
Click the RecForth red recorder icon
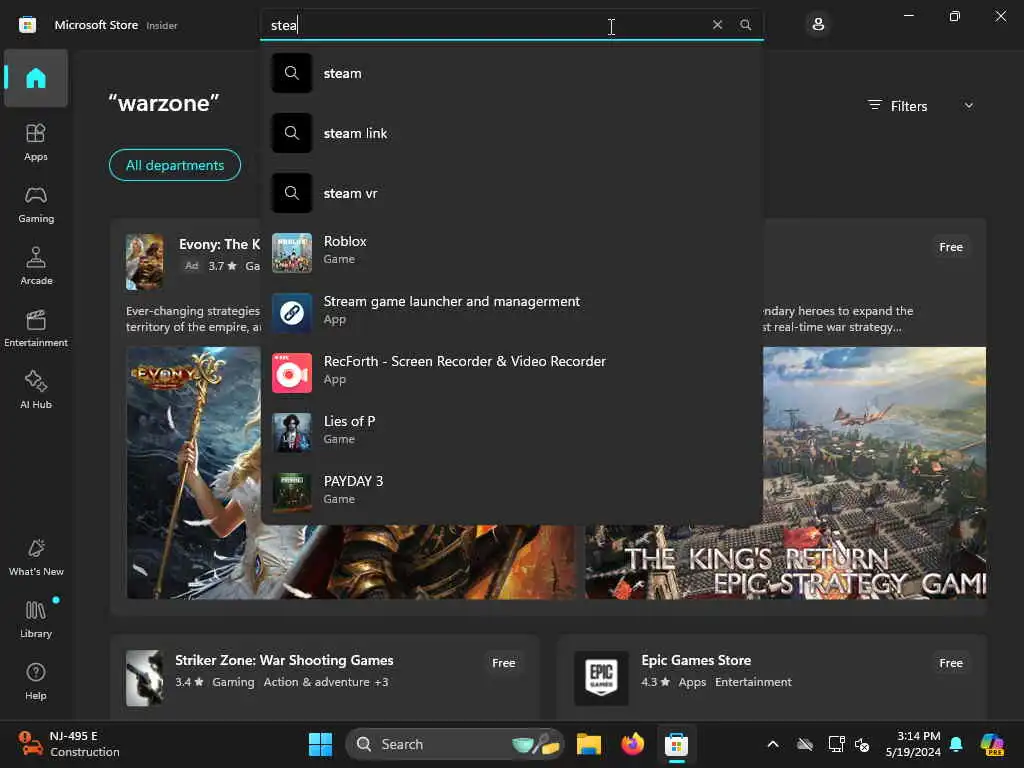[x=292, y=373]
